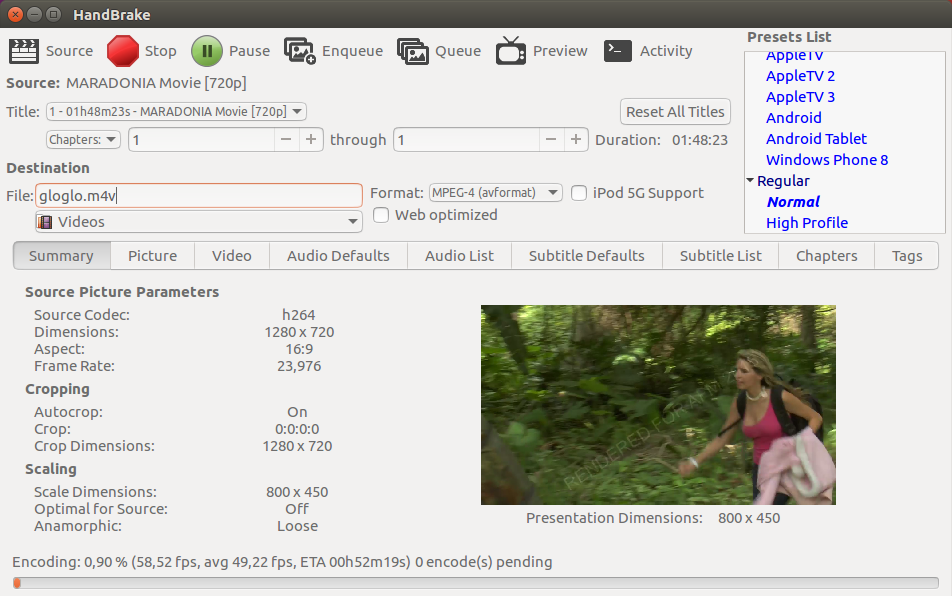Click the Encoding status text

[282, 562]
